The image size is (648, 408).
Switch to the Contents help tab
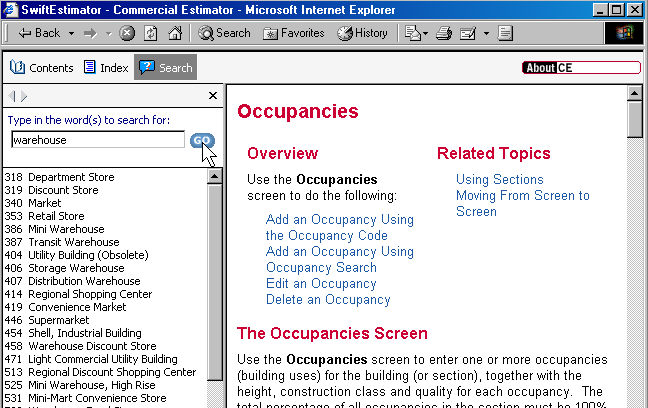41,67
